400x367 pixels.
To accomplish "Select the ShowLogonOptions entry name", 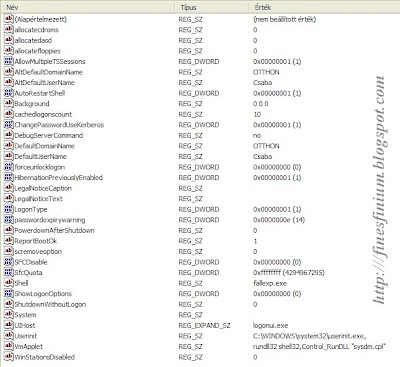I will point(43,293).
